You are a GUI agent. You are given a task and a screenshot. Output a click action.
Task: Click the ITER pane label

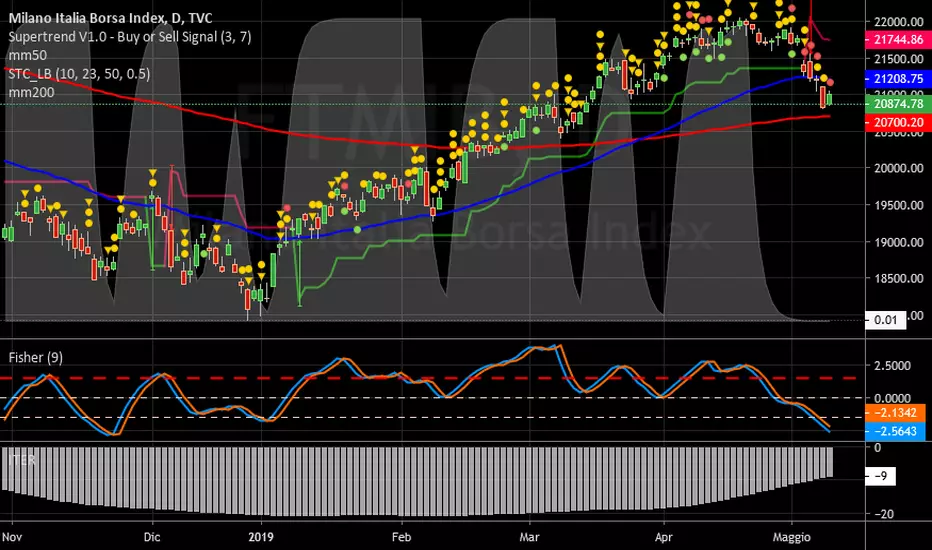21,460
